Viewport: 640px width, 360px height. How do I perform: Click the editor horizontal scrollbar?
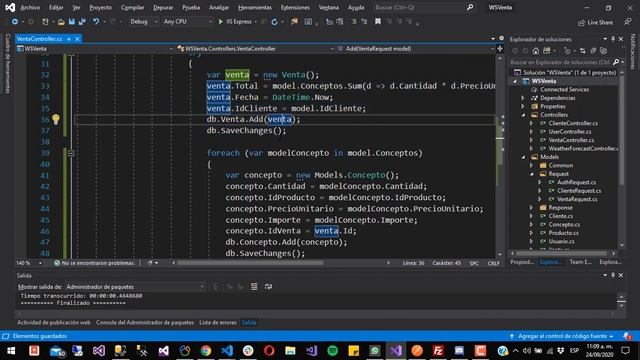coord(250,263)
